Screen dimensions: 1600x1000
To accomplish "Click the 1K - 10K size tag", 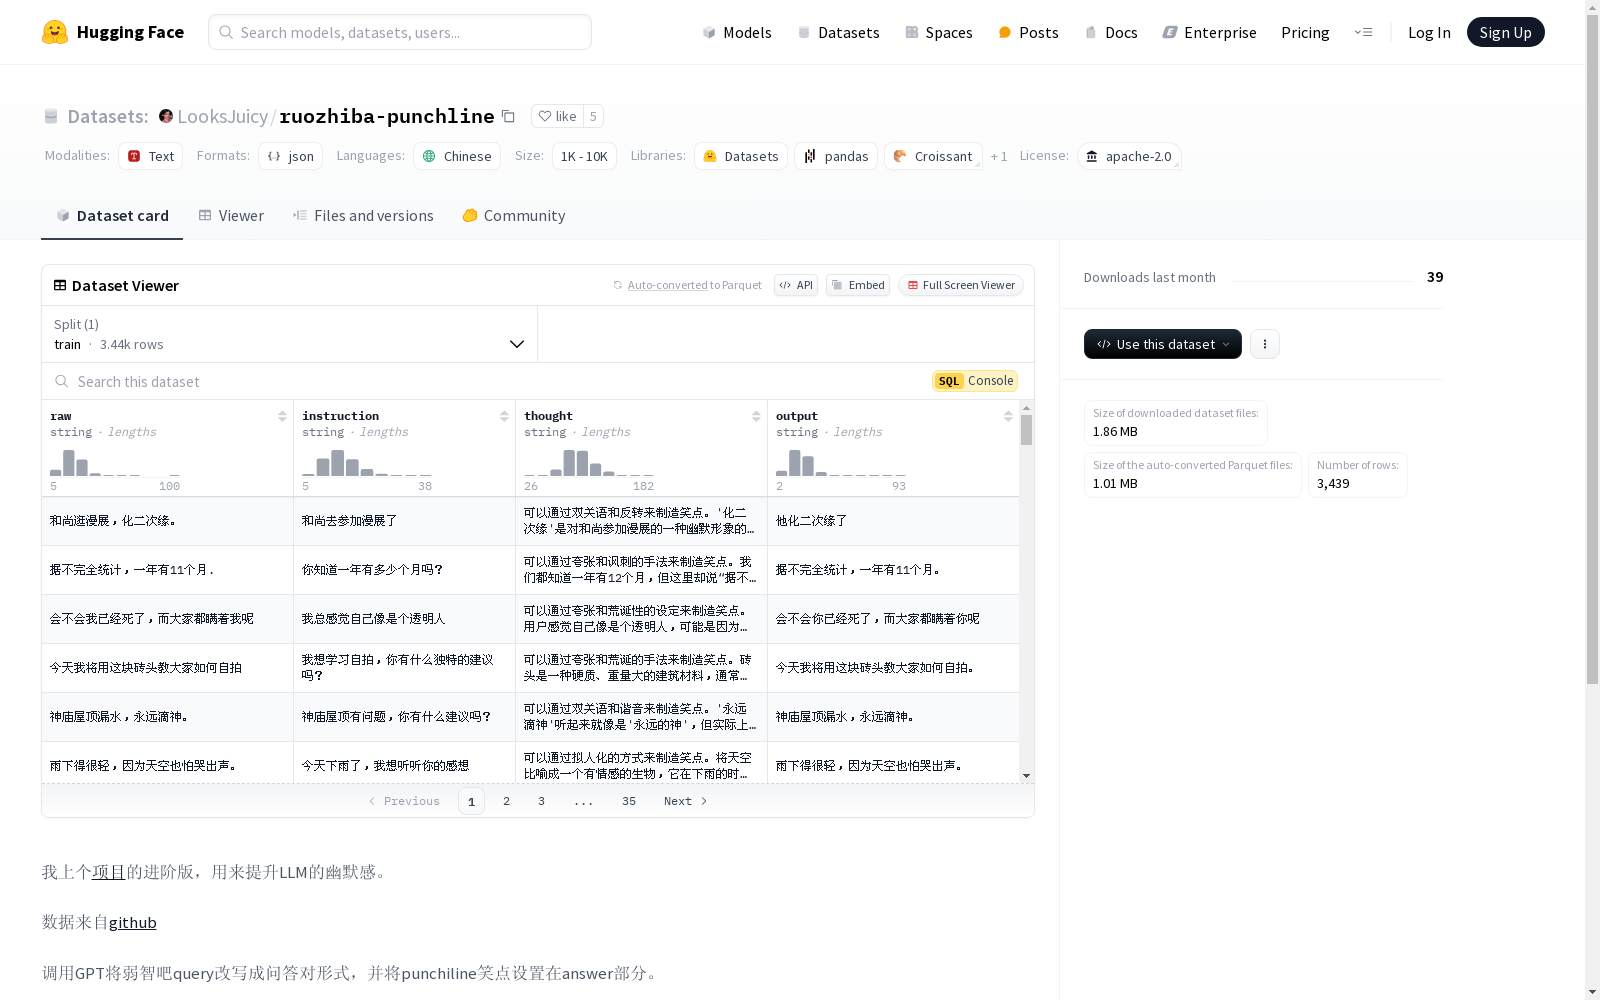I will pyautogui.click(x=584, y=156).
